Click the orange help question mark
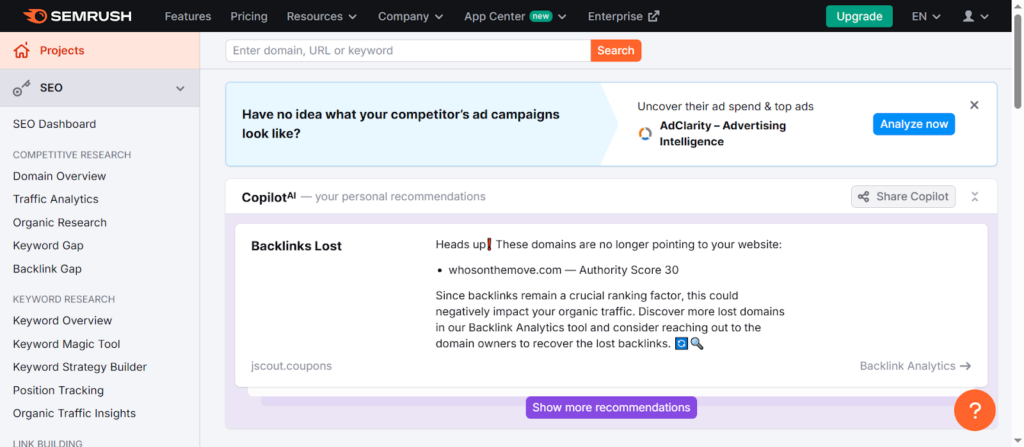 (x=973, y=410)
